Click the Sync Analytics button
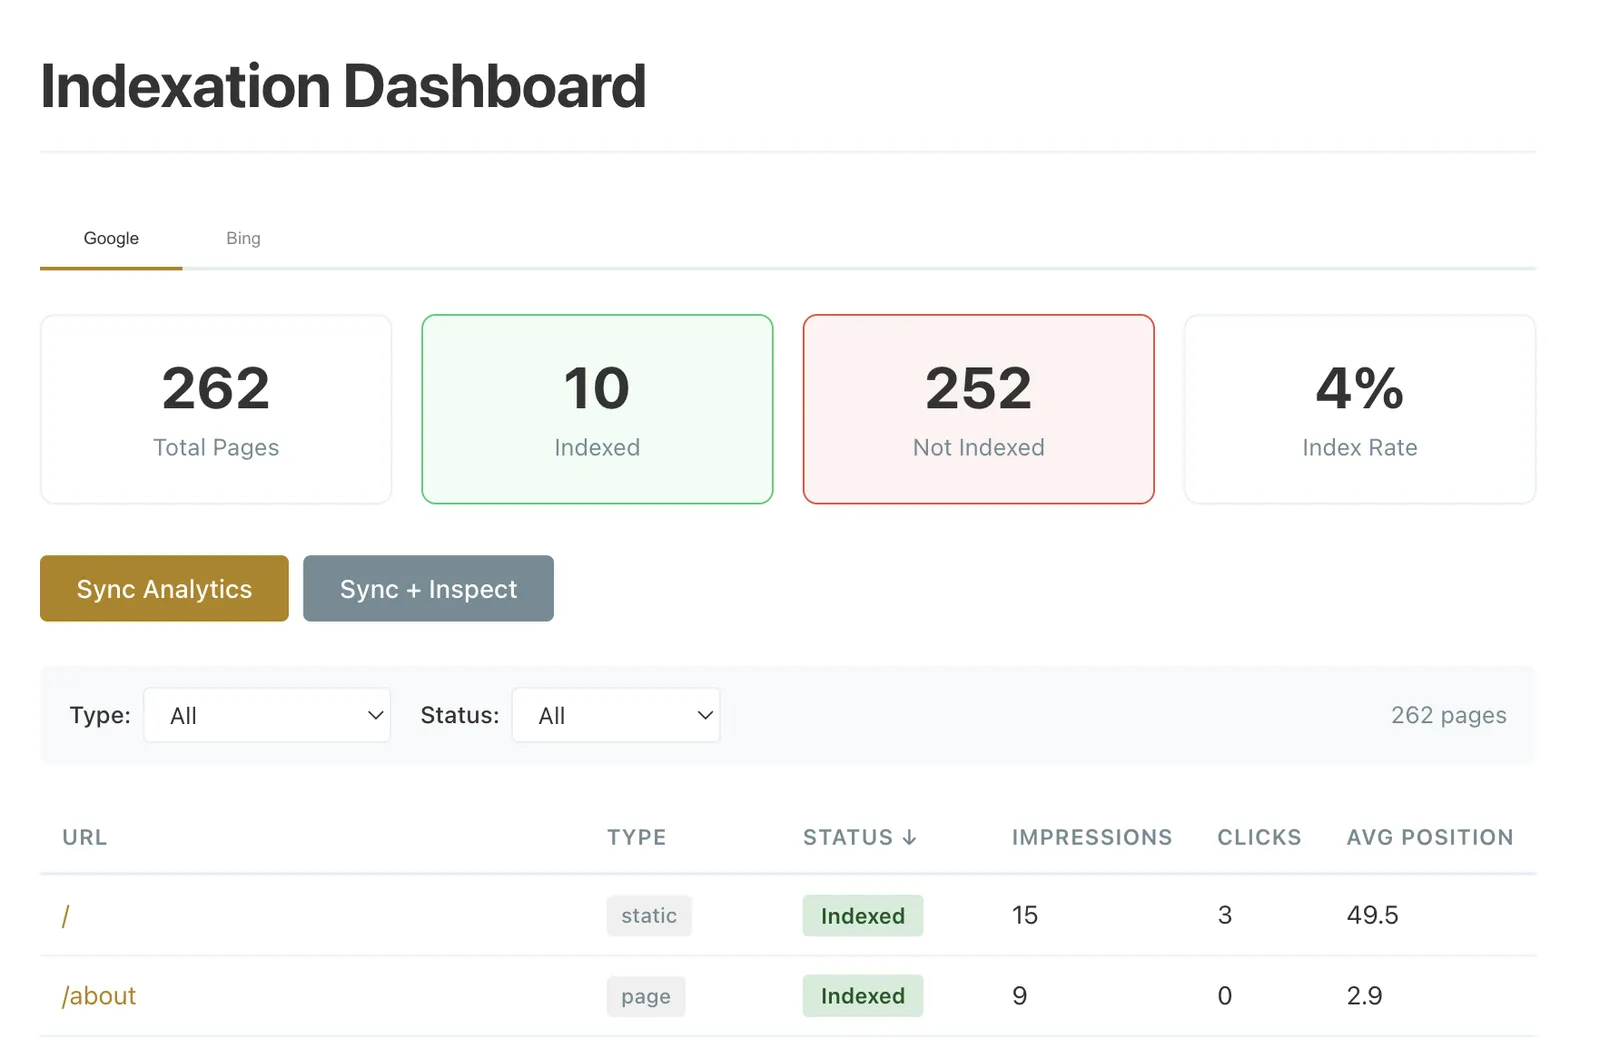 [164, 589]
